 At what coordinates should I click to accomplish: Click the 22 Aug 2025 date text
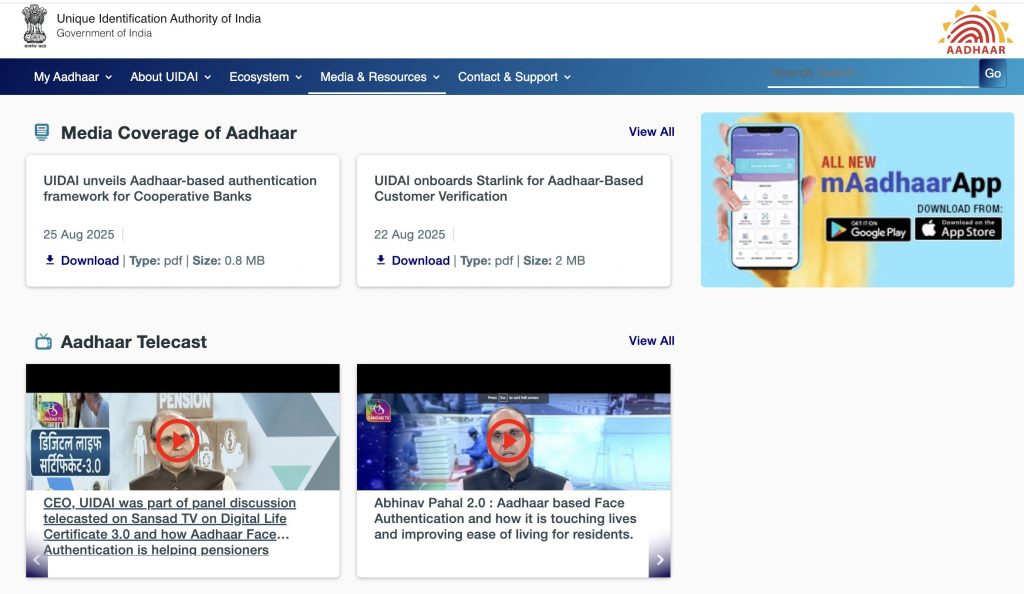[409, 234]
